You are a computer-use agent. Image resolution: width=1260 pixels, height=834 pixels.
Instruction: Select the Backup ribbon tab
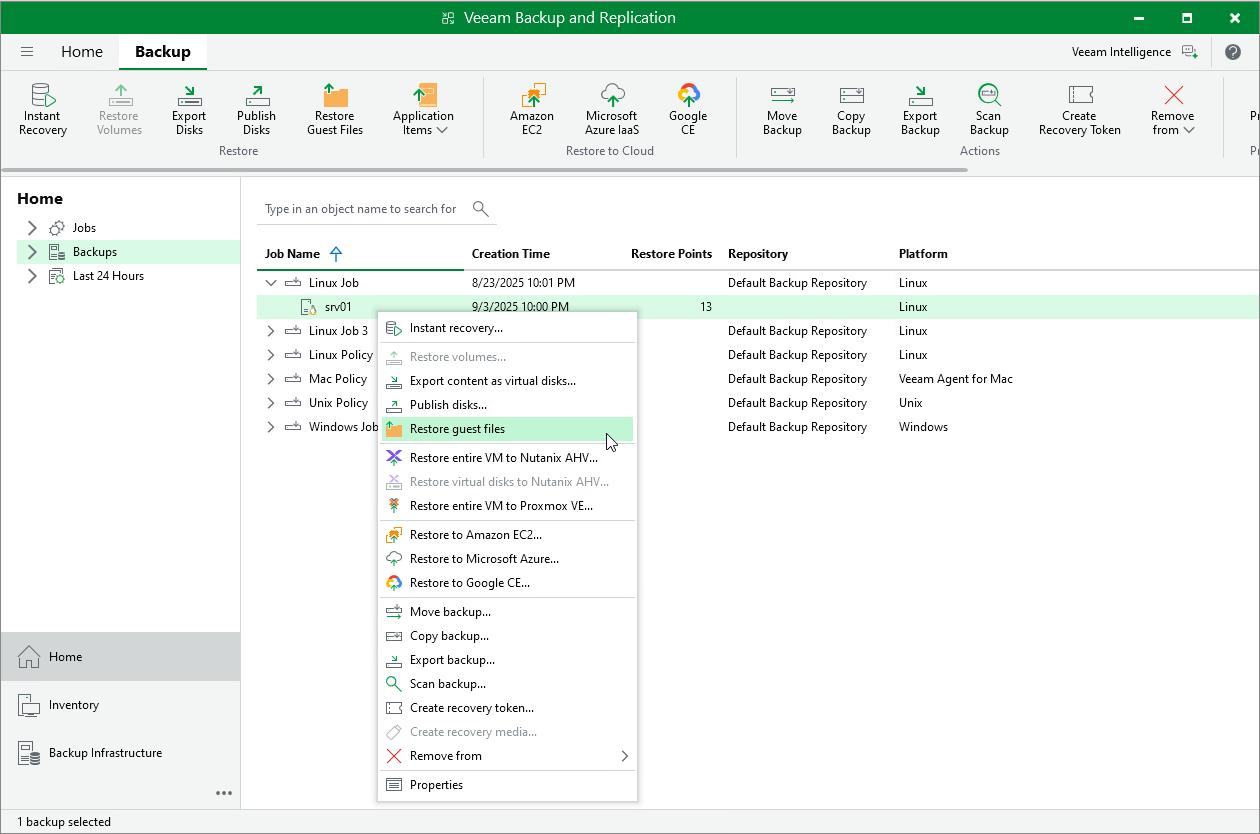(163, 52)
